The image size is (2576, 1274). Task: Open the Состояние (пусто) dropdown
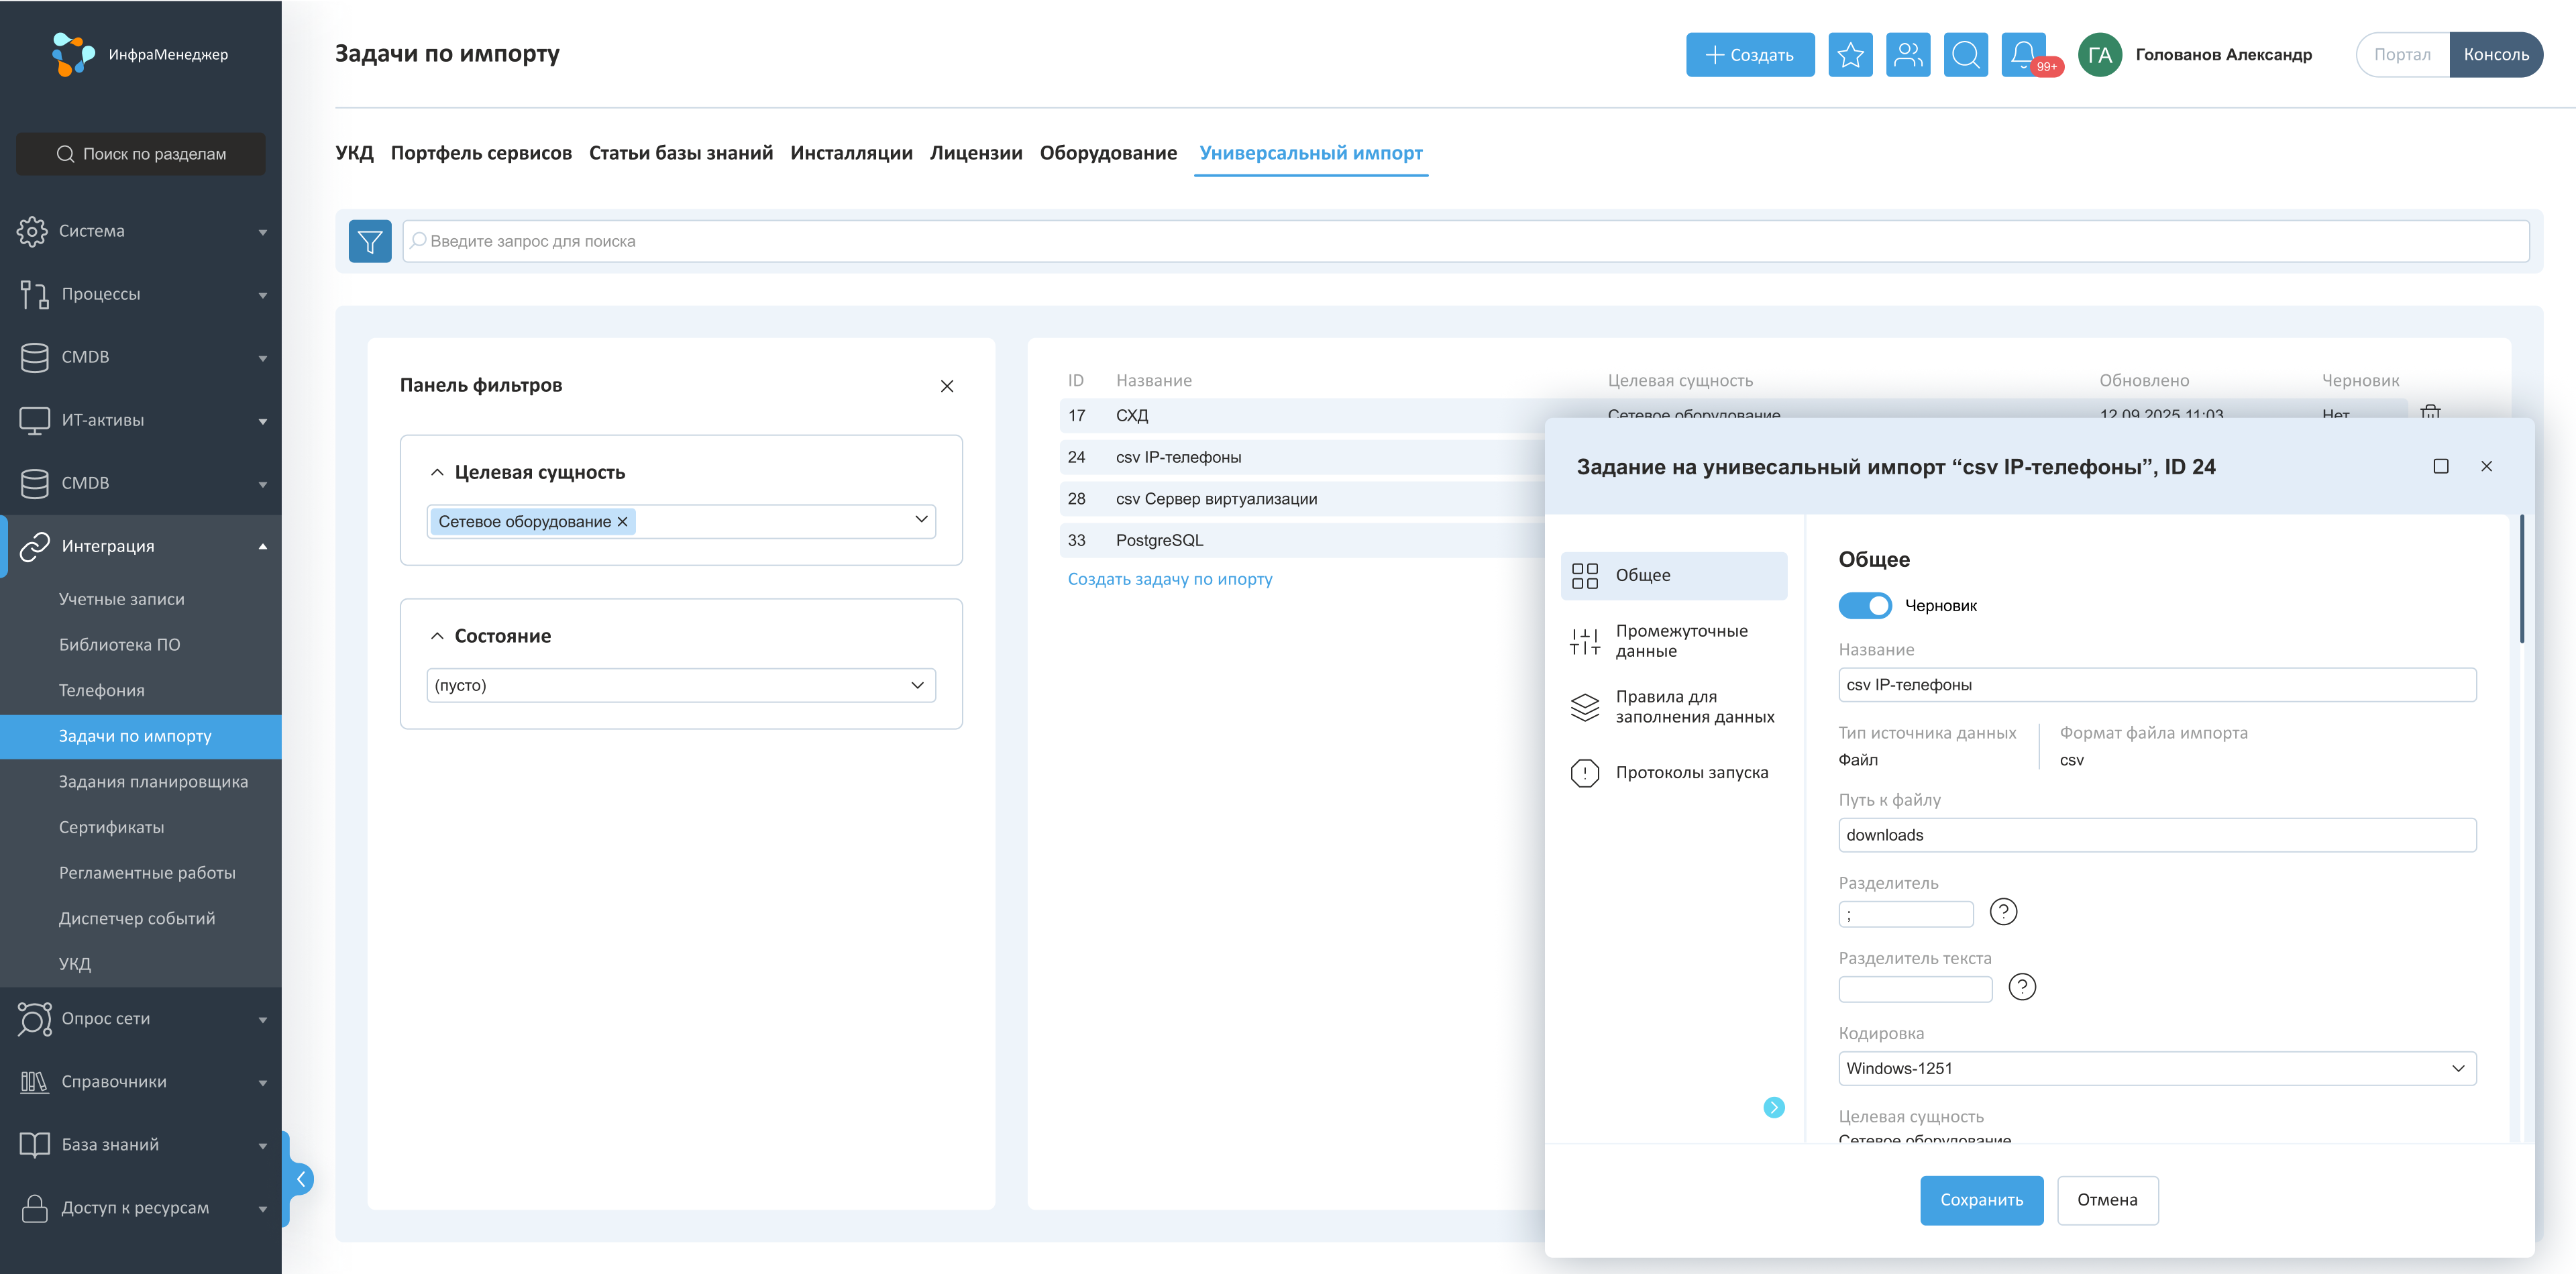[680, 685]
